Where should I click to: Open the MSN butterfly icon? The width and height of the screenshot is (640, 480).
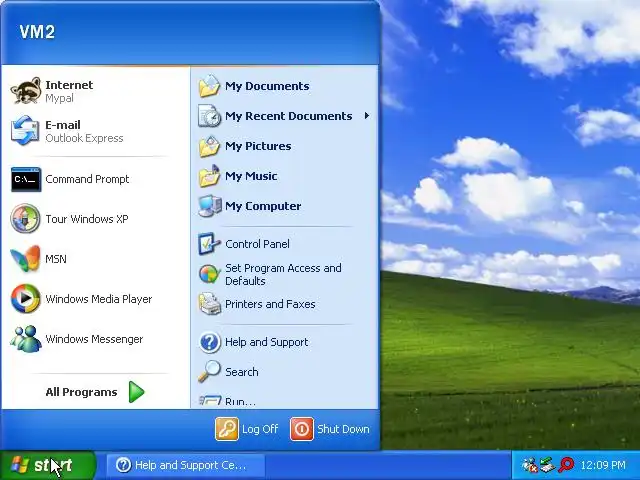tap(25, 259)
